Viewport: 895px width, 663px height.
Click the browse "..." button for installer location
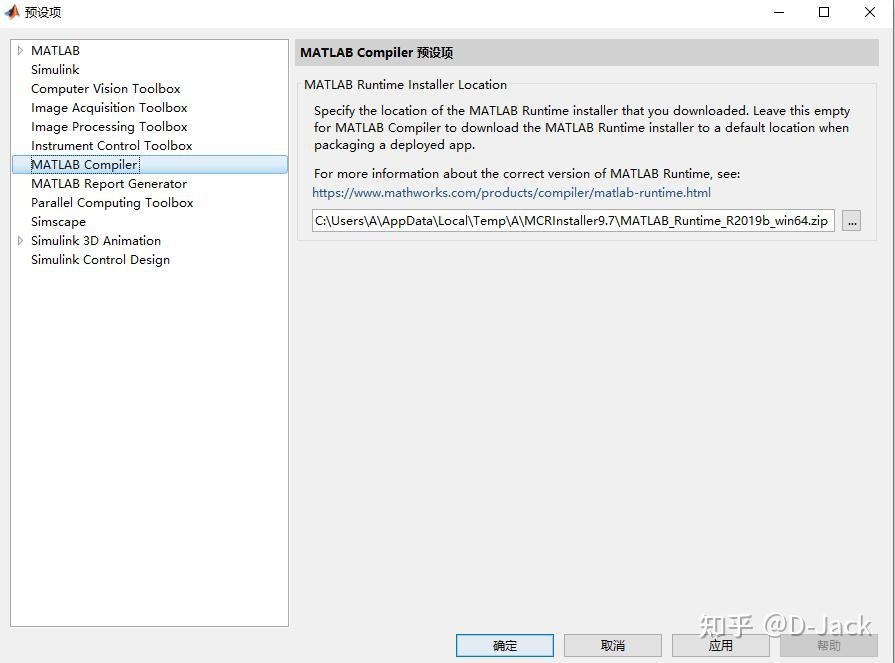pyautogui.click(x=851, y=220)
